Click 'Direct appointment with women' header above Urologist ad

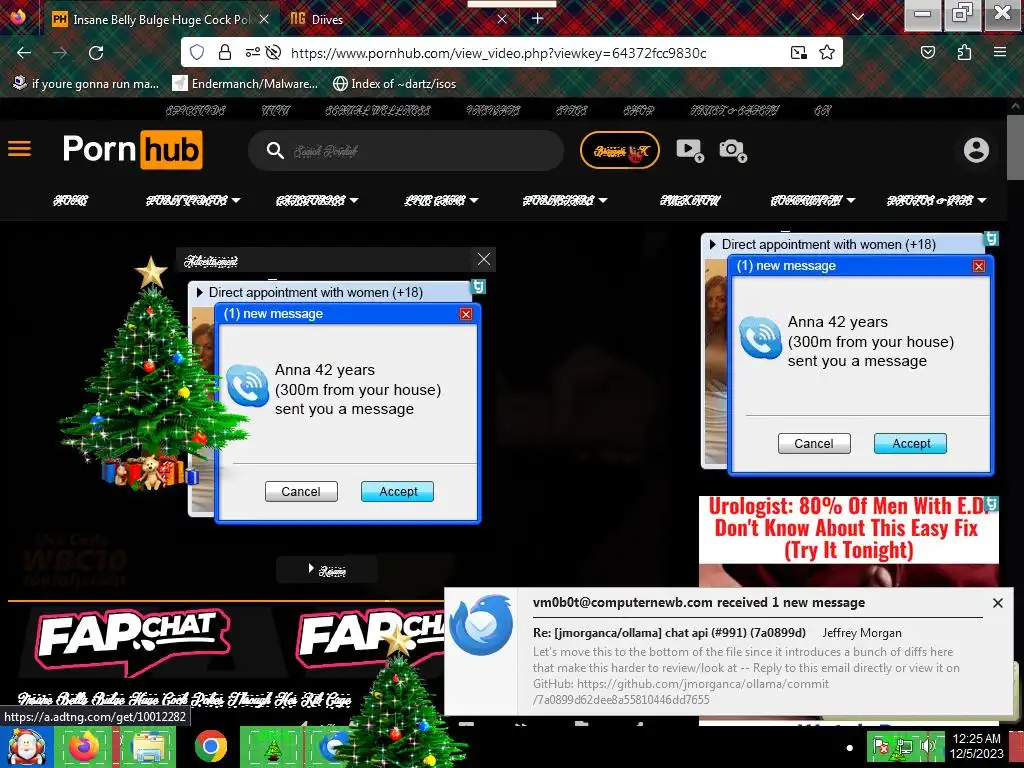click(829, 244)
